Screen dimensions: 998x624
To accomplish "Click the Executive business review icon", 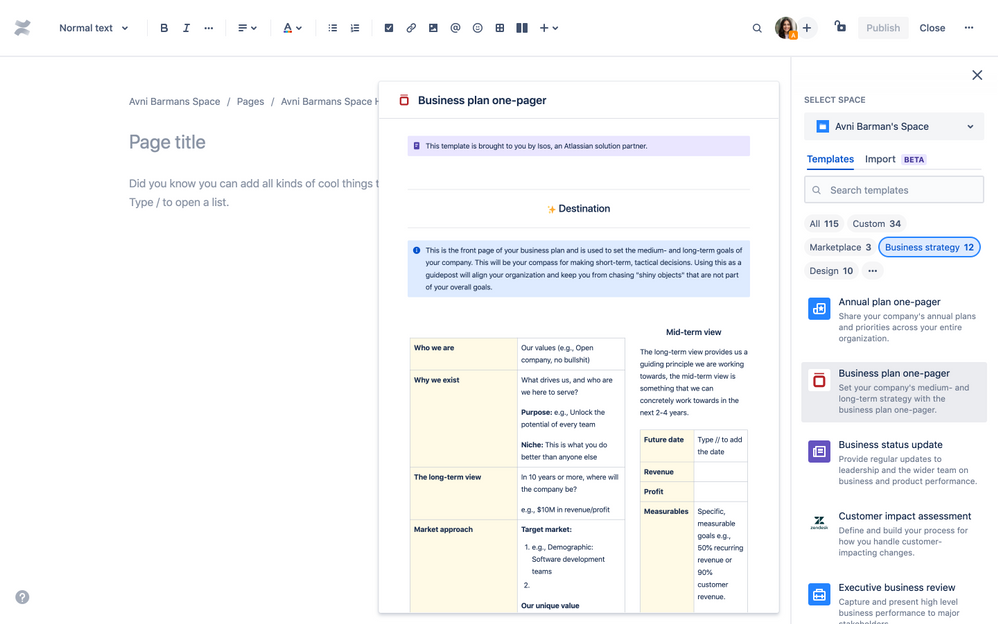I will 819,594.
